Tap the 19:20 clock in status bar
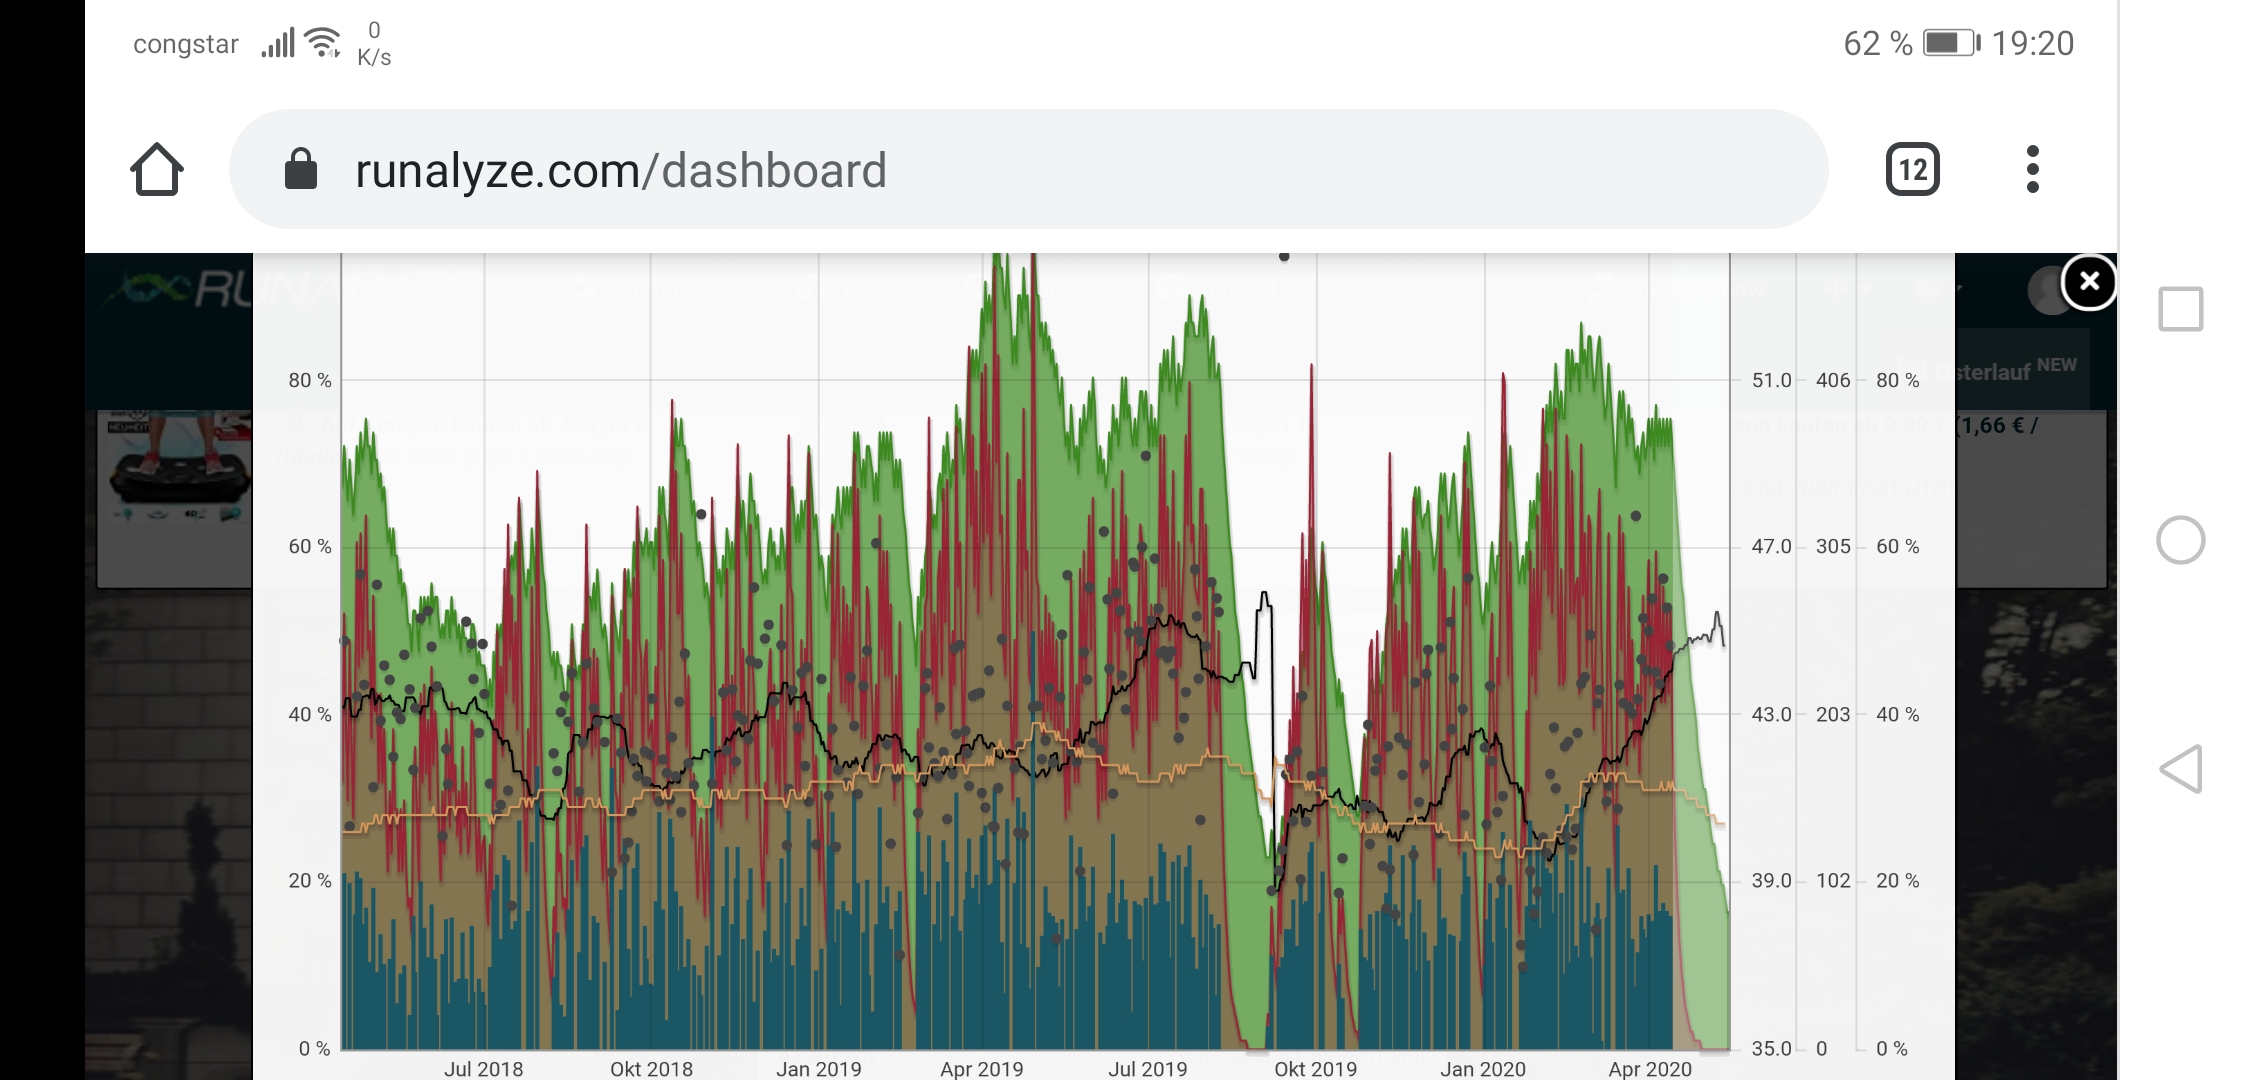This screenshot has height=1080, width=2244. pyautogui.click(x=2032, y=43)
